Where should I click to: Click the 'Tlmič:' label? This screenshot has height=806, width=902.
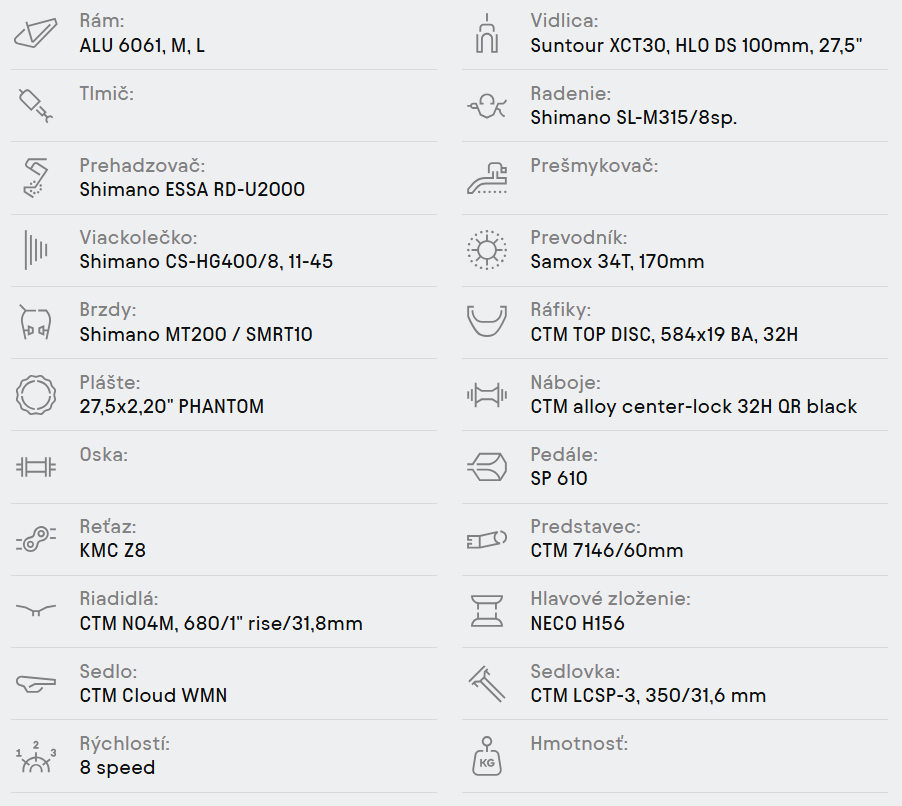click(x=106, y=93)
